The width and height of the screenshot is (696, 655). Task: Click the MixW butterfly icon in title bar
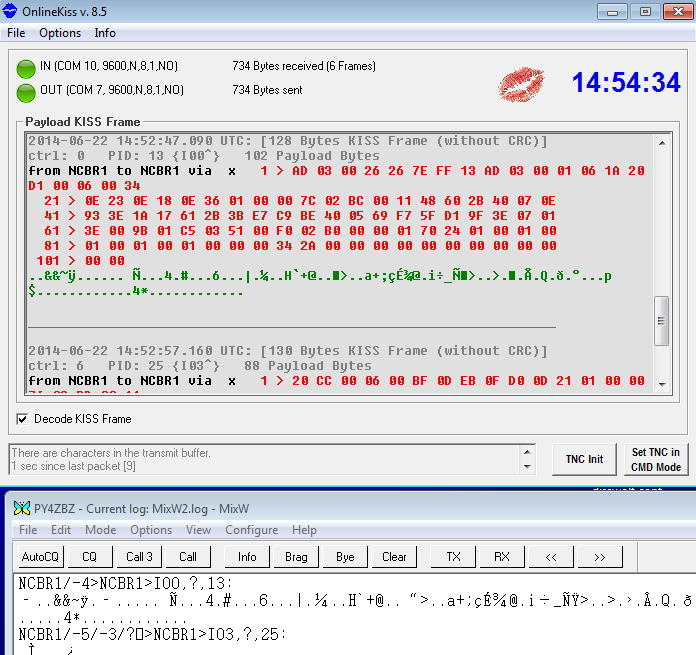(x=22, y=508)
